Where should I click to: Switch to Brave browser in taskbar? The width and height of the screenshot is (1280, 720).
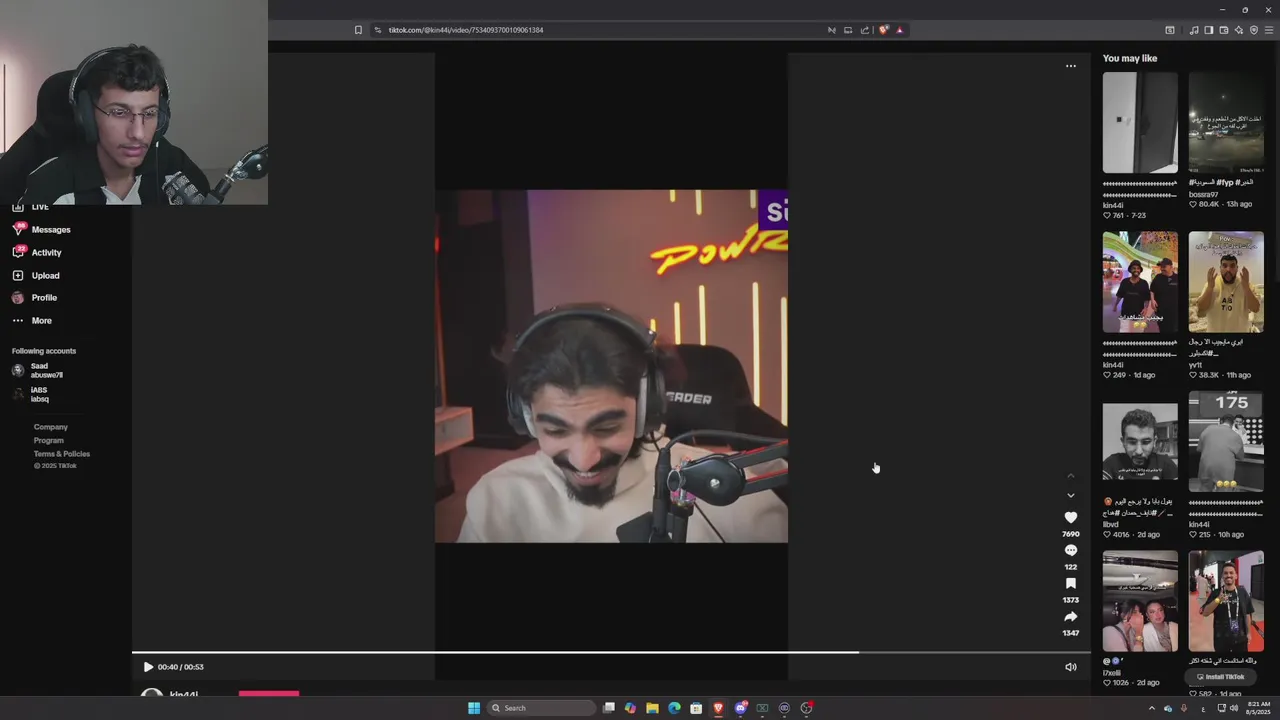click(718, 708)
